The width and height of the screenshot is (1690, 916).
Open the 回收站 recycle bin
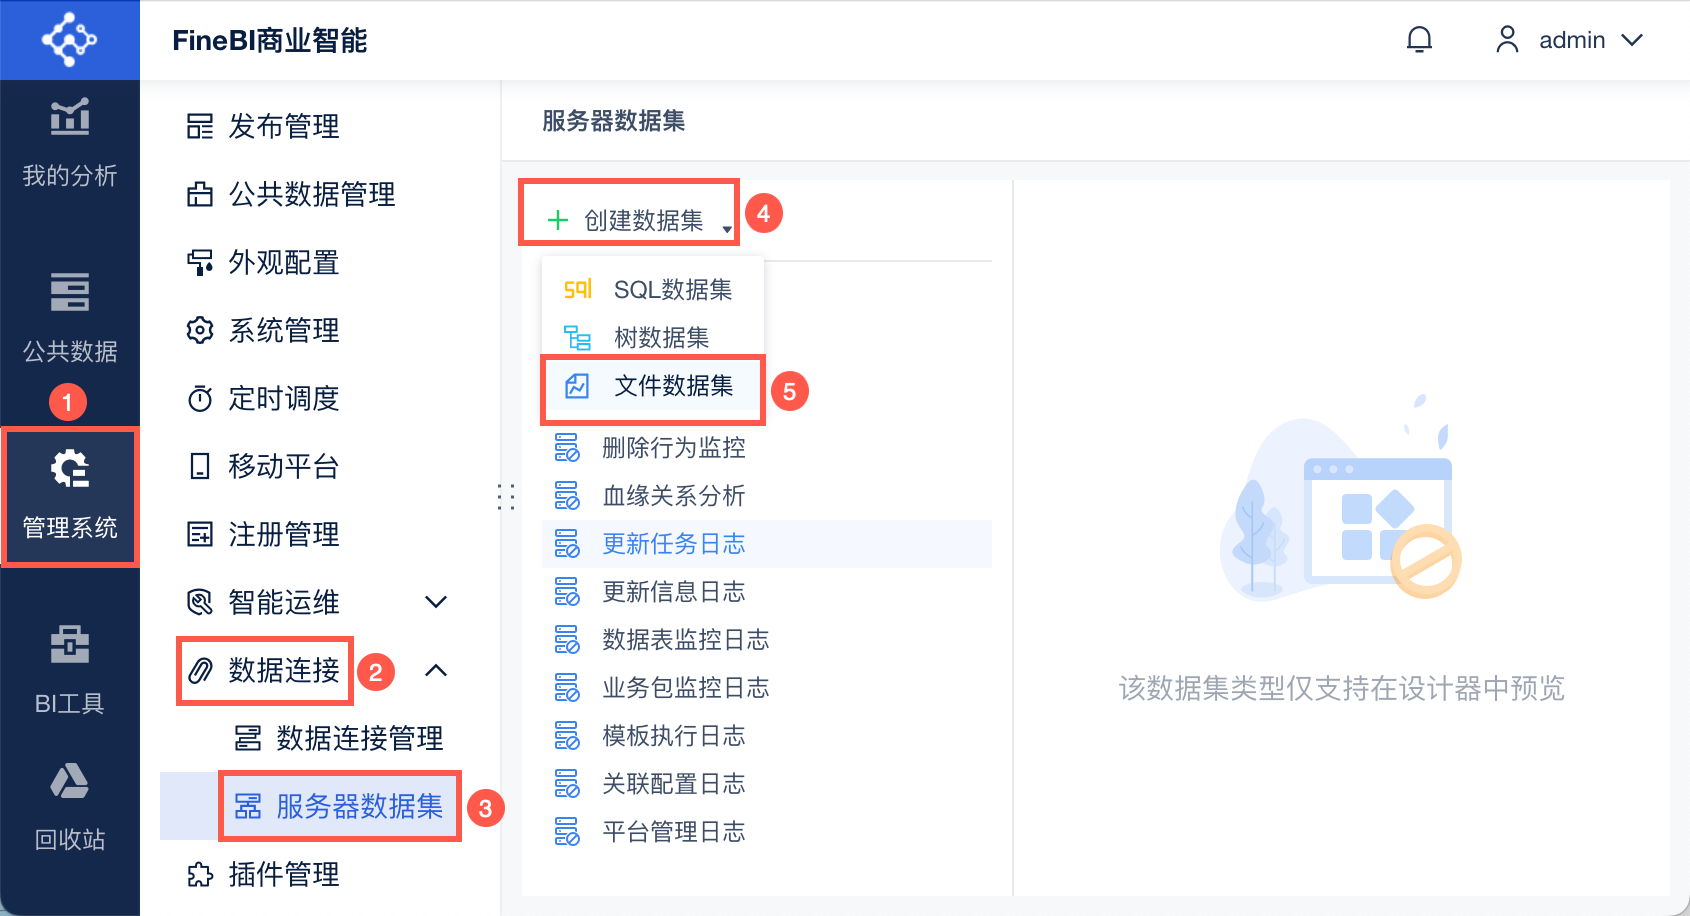click(70, 806)
